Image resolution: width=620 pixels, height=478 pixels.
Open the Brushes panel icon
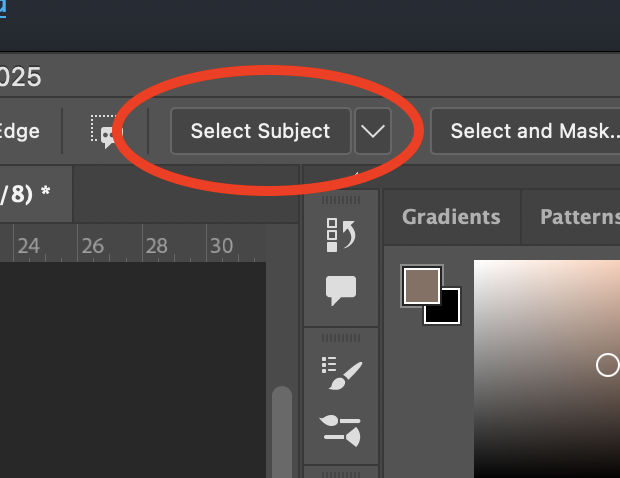[341, 429]
